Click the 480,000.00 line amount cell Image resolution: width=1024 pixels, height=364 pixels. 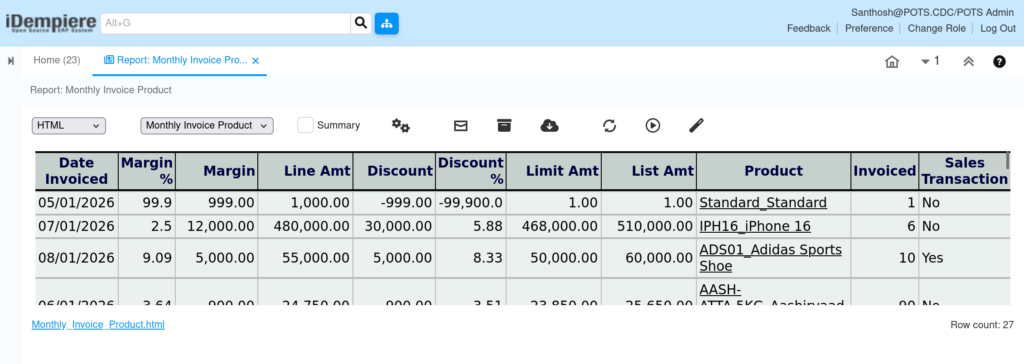pos(305,226)
